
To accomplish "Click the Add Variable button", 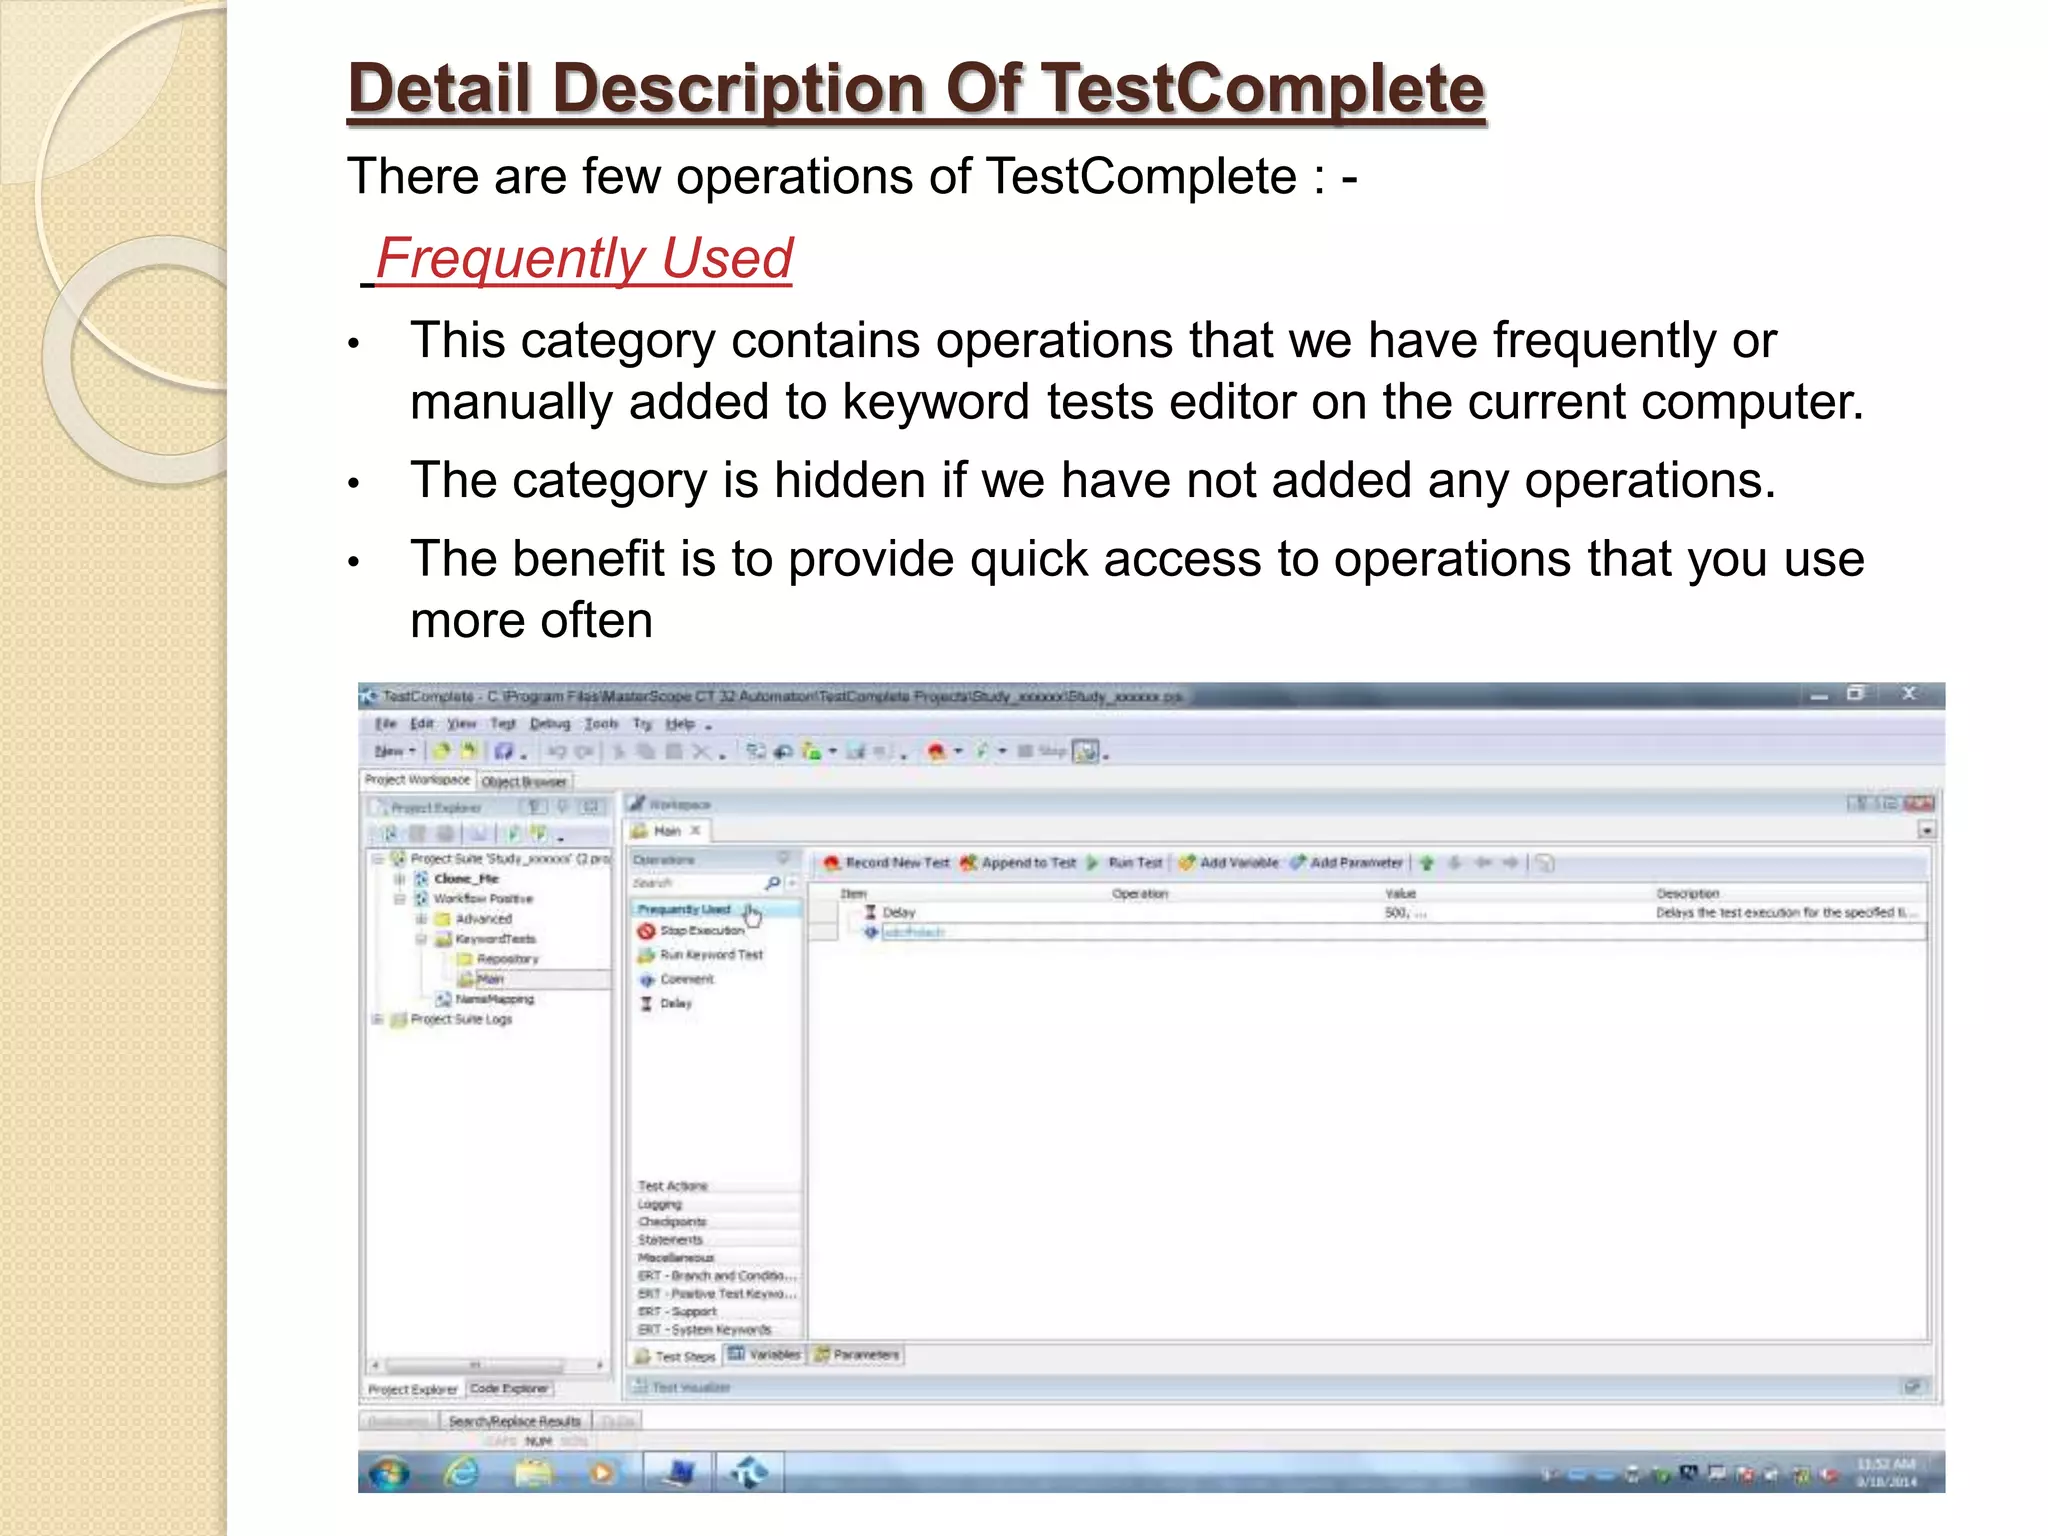I will click(1229, 863).
